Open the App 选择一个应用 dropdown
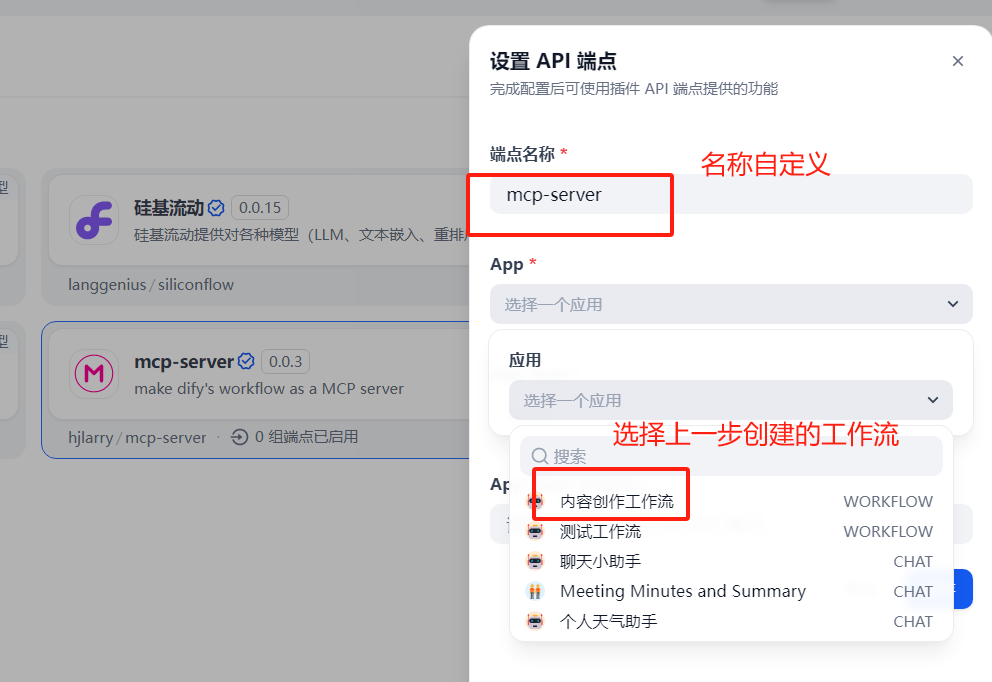The width and height of the screenshot is (992, 682). [x=731, y=304]
